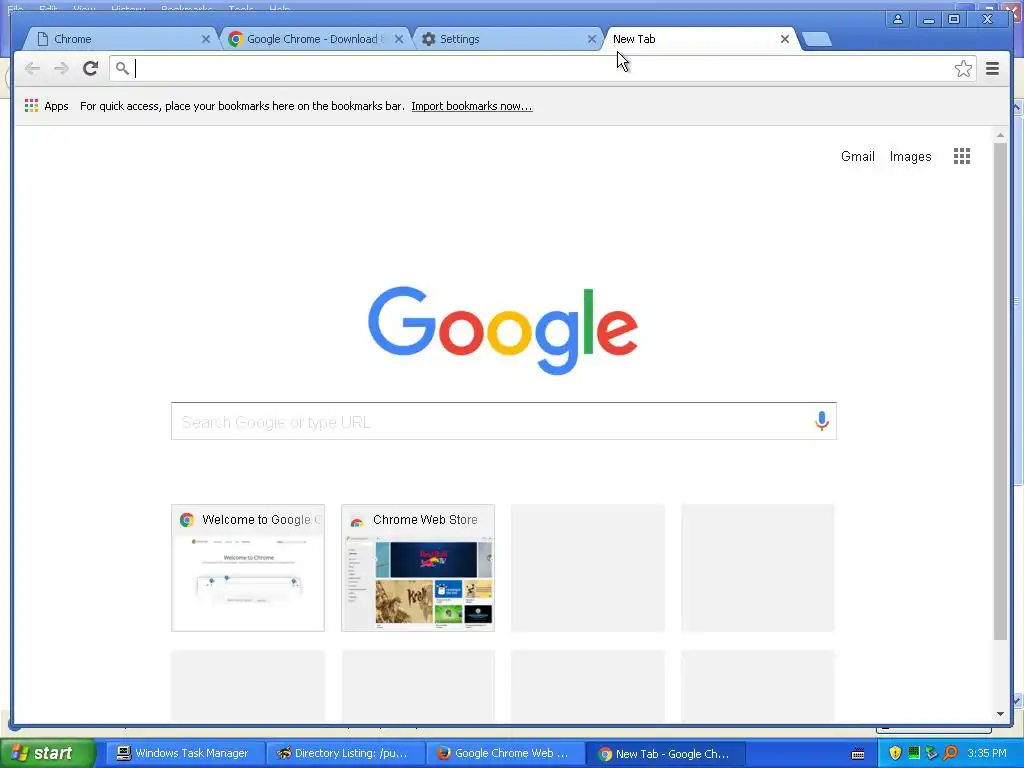Open the Chrome hamburger menu
The image size is (1024, 768).
tap(992, 69)
